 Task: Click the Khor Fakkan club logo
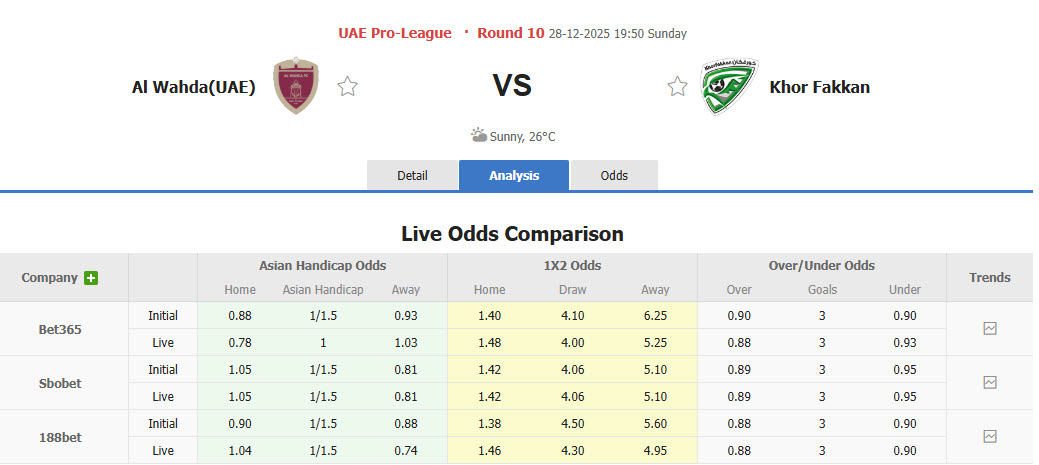coord(729,86)
